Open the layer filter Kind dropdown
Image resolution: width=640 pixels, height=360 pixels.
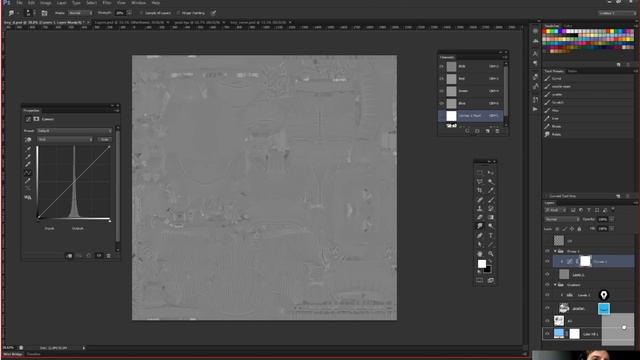pos(556,210)
